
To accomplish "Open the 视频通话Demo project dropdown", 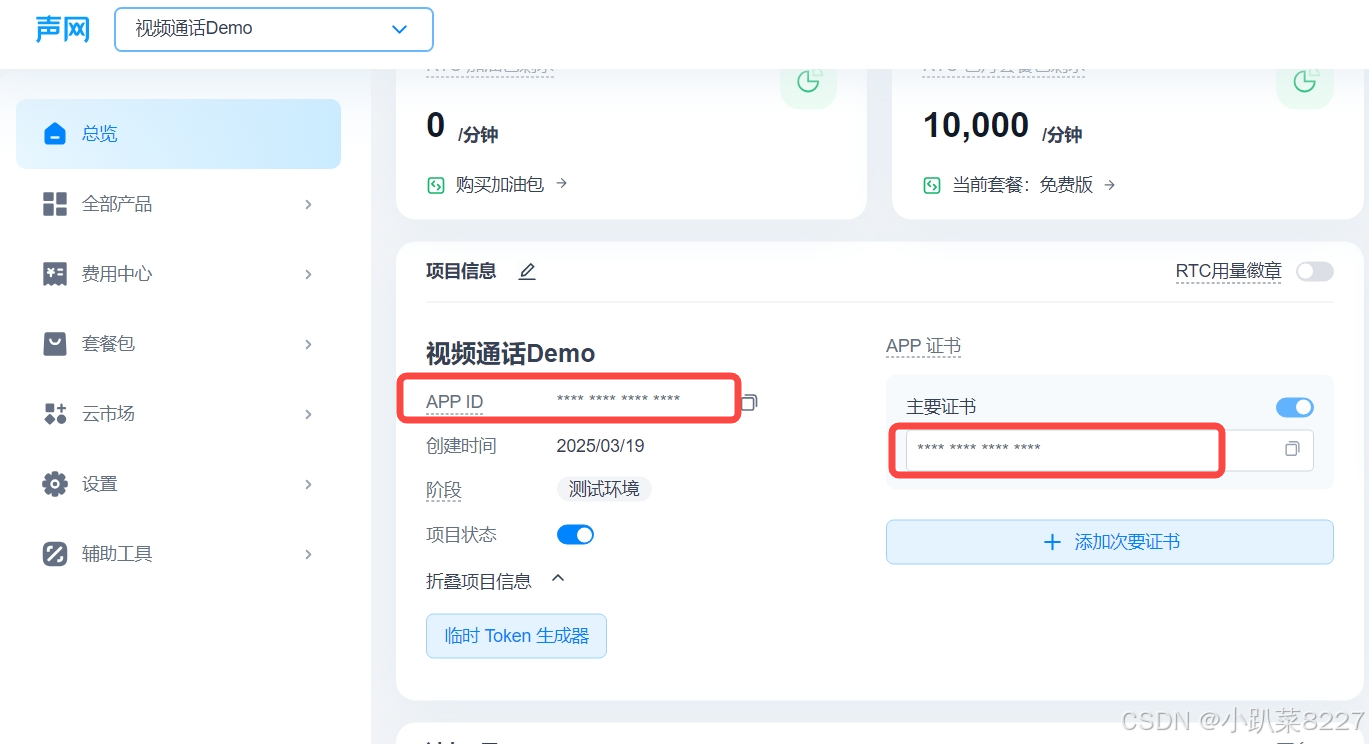I will (x=274, y=29).
